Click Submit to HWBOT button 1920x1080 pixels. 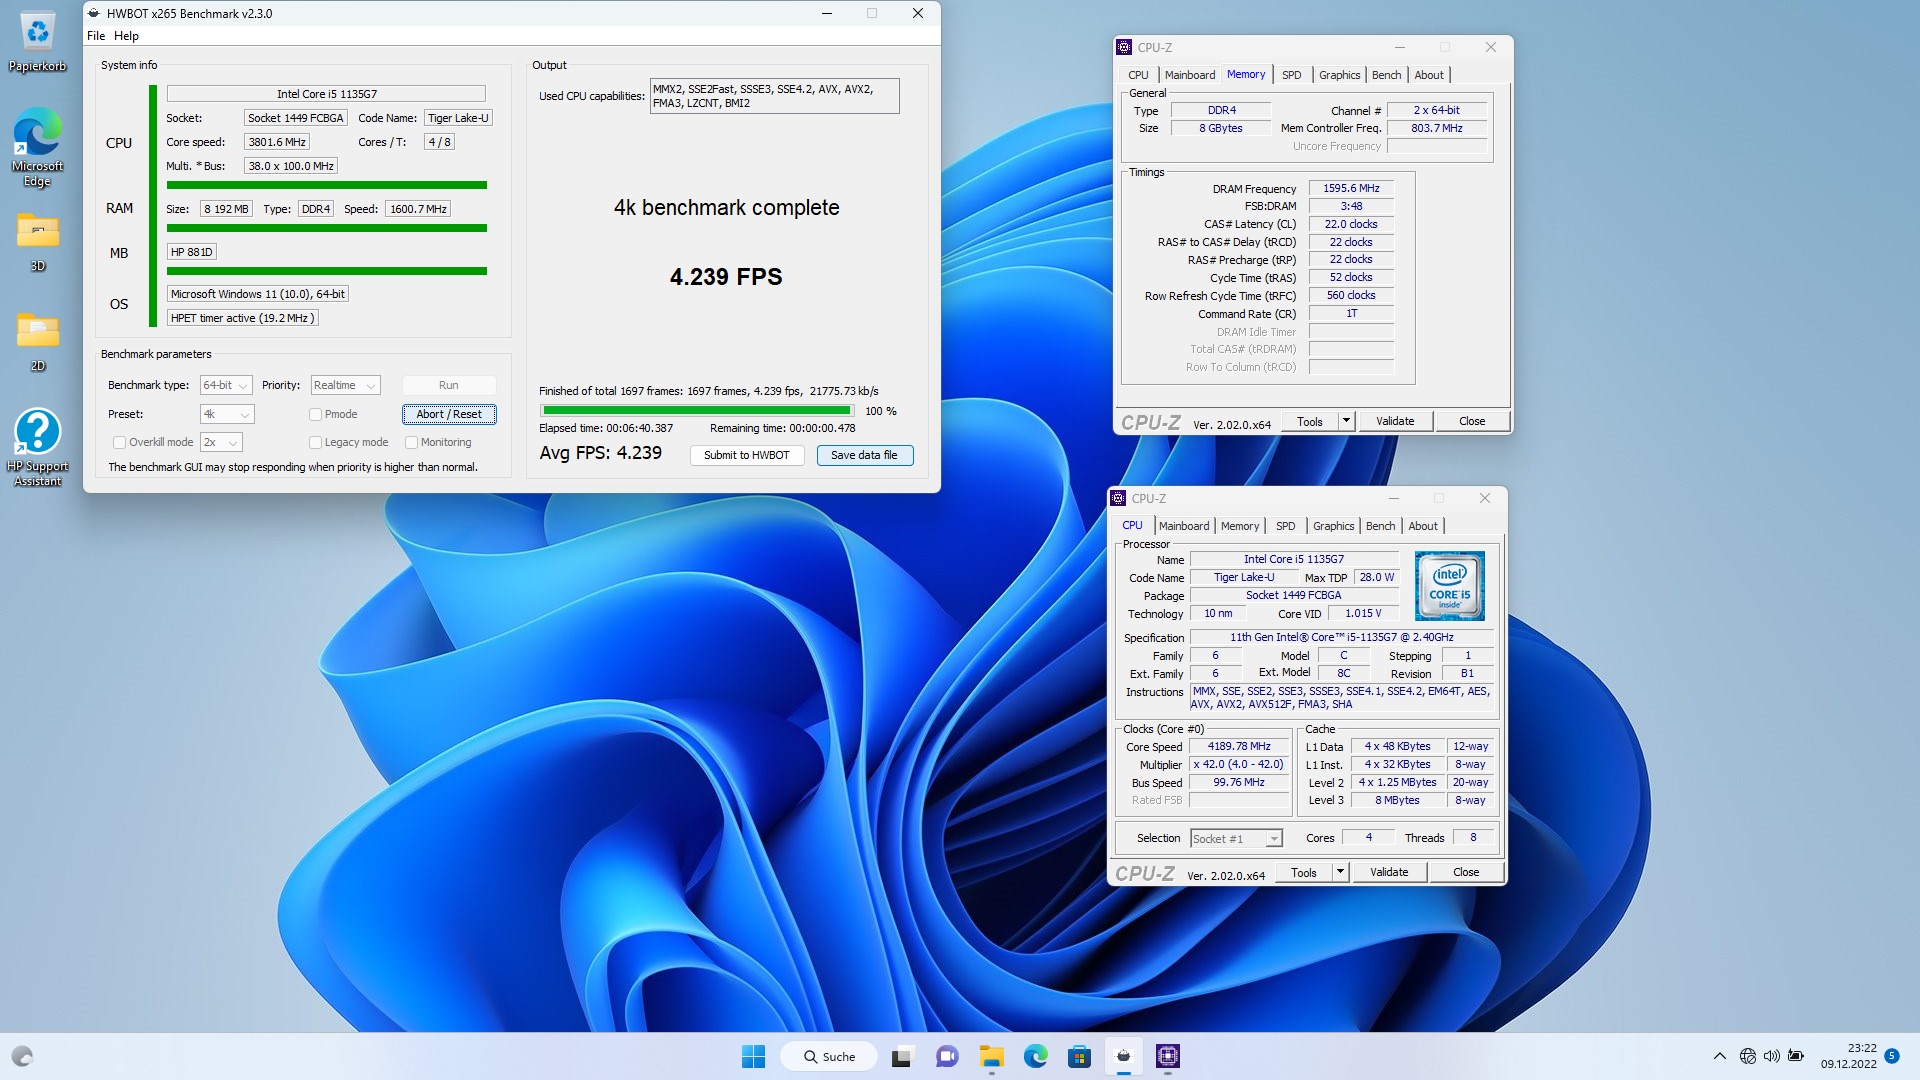tap(747, 455)
